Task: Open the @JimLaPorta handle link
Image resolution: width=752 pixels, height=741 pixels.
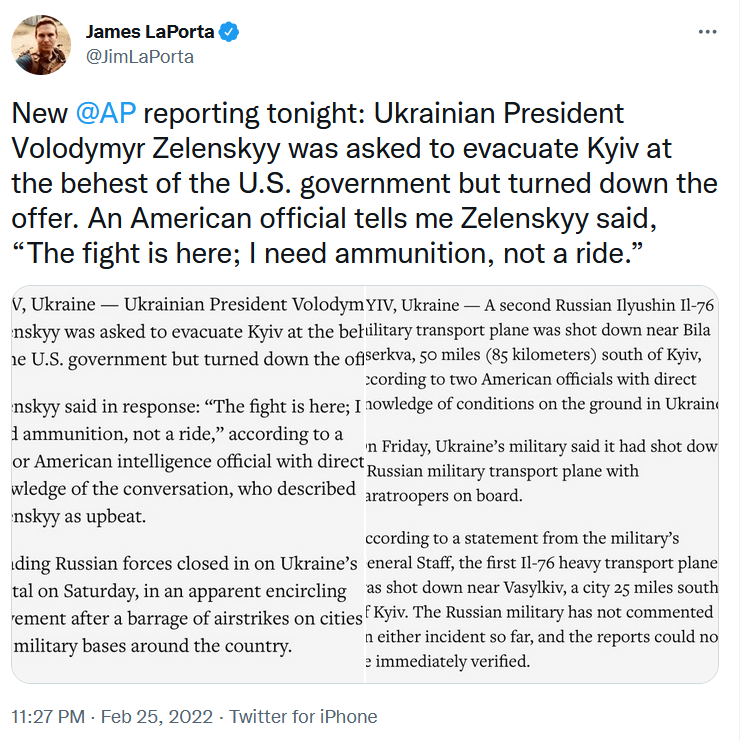Action: (139, 56)
